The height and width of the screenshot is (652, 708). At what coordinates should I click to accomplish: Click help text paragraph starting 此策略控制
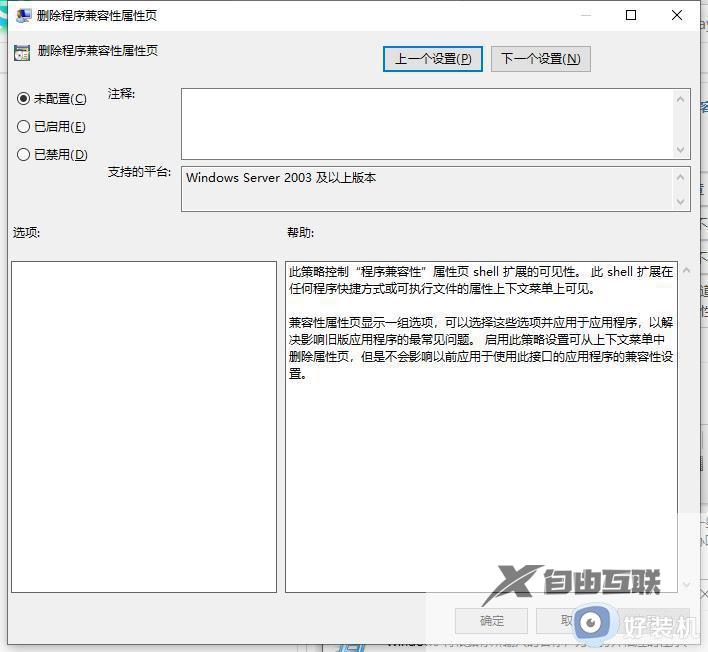pyautogui.click(x=481, y=280)
